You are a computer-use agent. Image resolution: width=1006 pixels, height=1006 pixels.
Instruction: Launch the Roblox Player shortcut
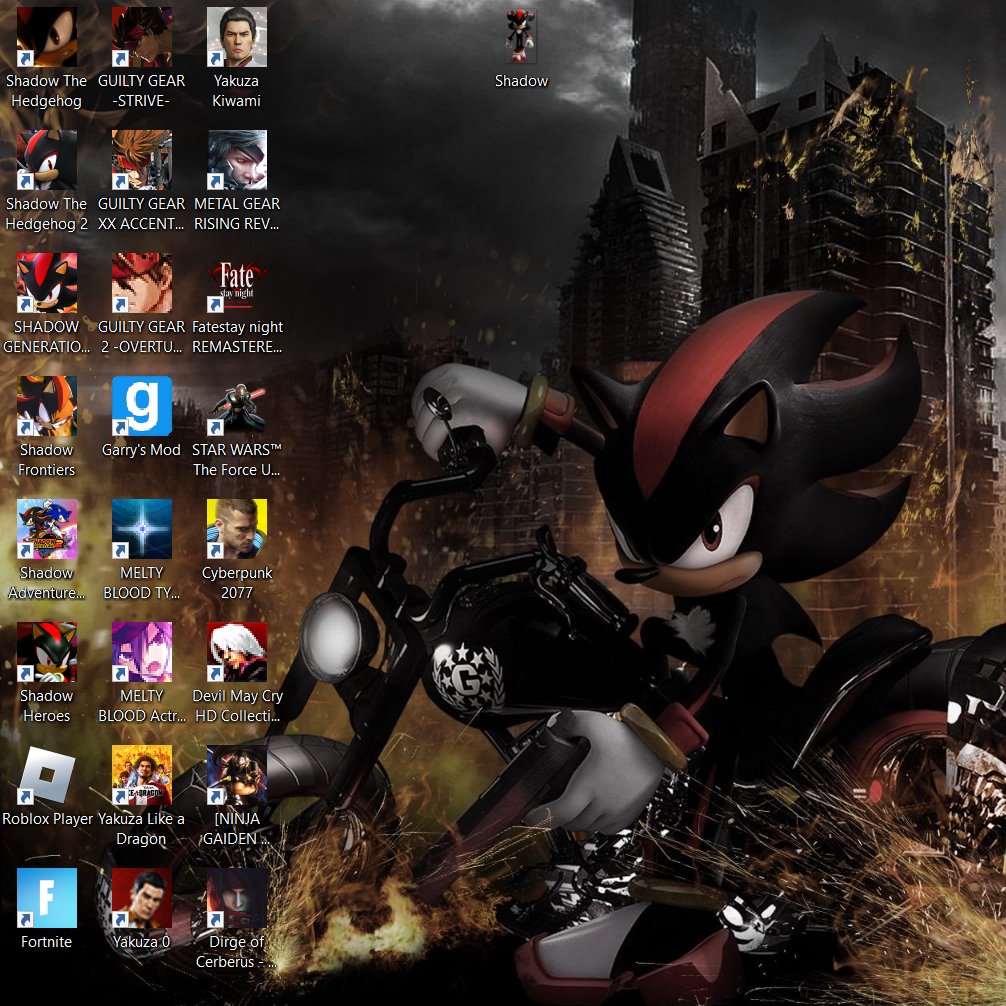click(46, 775)
